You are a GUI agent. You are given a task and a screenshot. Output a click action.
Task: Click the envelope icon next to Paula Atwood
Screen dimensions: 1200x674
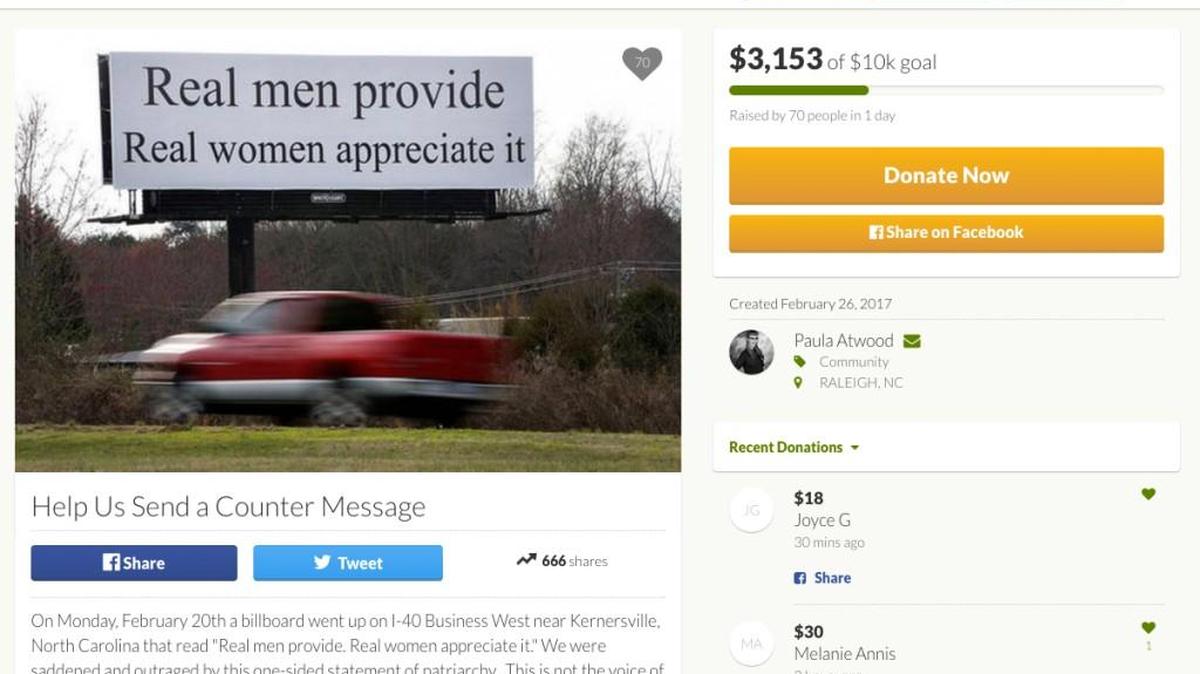(911, 341)
